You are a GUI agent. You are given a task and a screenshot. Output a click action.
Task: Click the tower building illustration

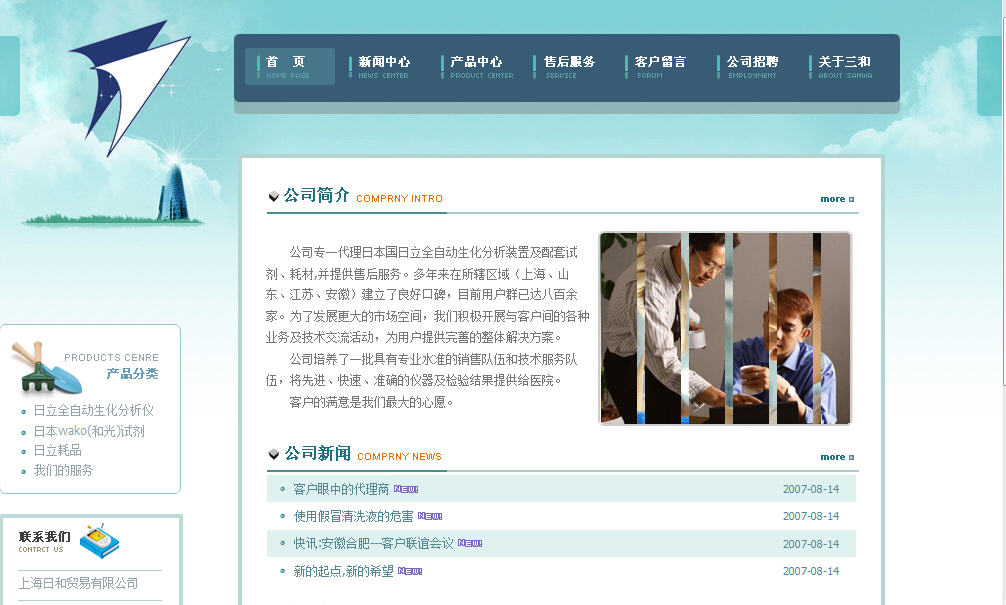[172, 192]
